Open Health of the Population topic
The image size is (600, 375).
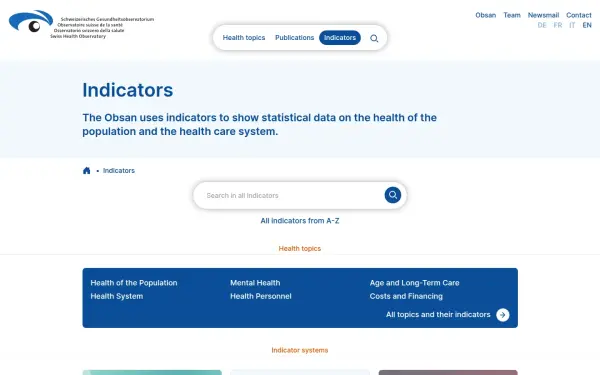[x=134, y=283]
